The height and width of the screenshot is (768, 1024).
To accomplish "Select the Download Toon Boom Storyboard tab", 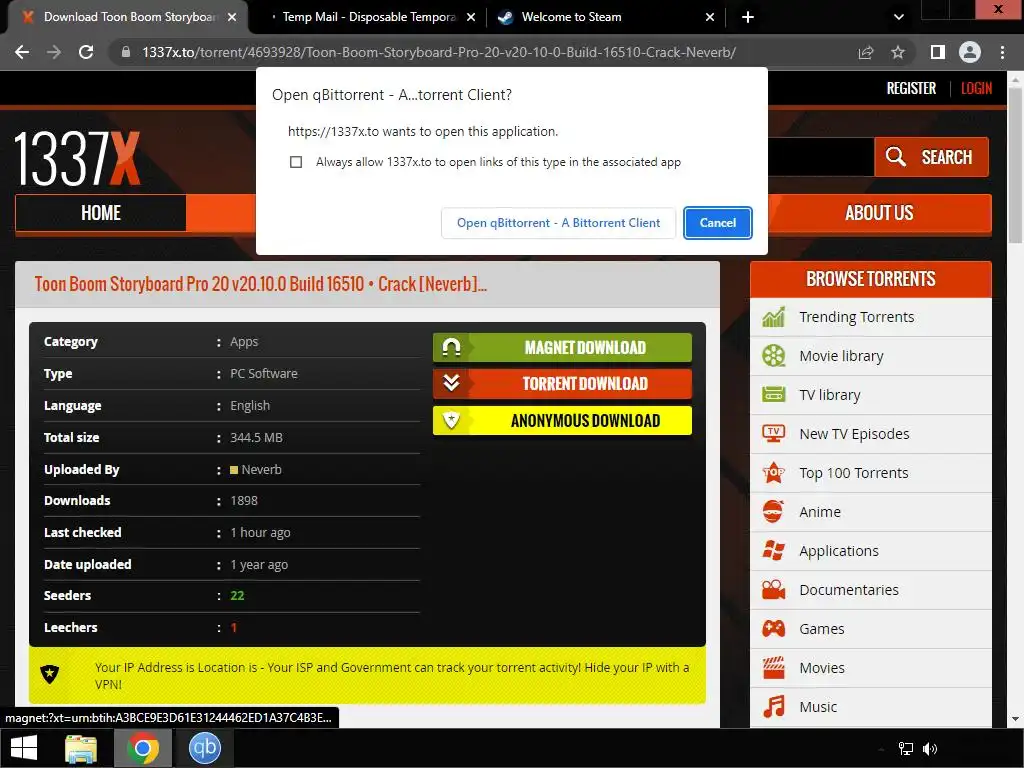I will tap(129, 17).
